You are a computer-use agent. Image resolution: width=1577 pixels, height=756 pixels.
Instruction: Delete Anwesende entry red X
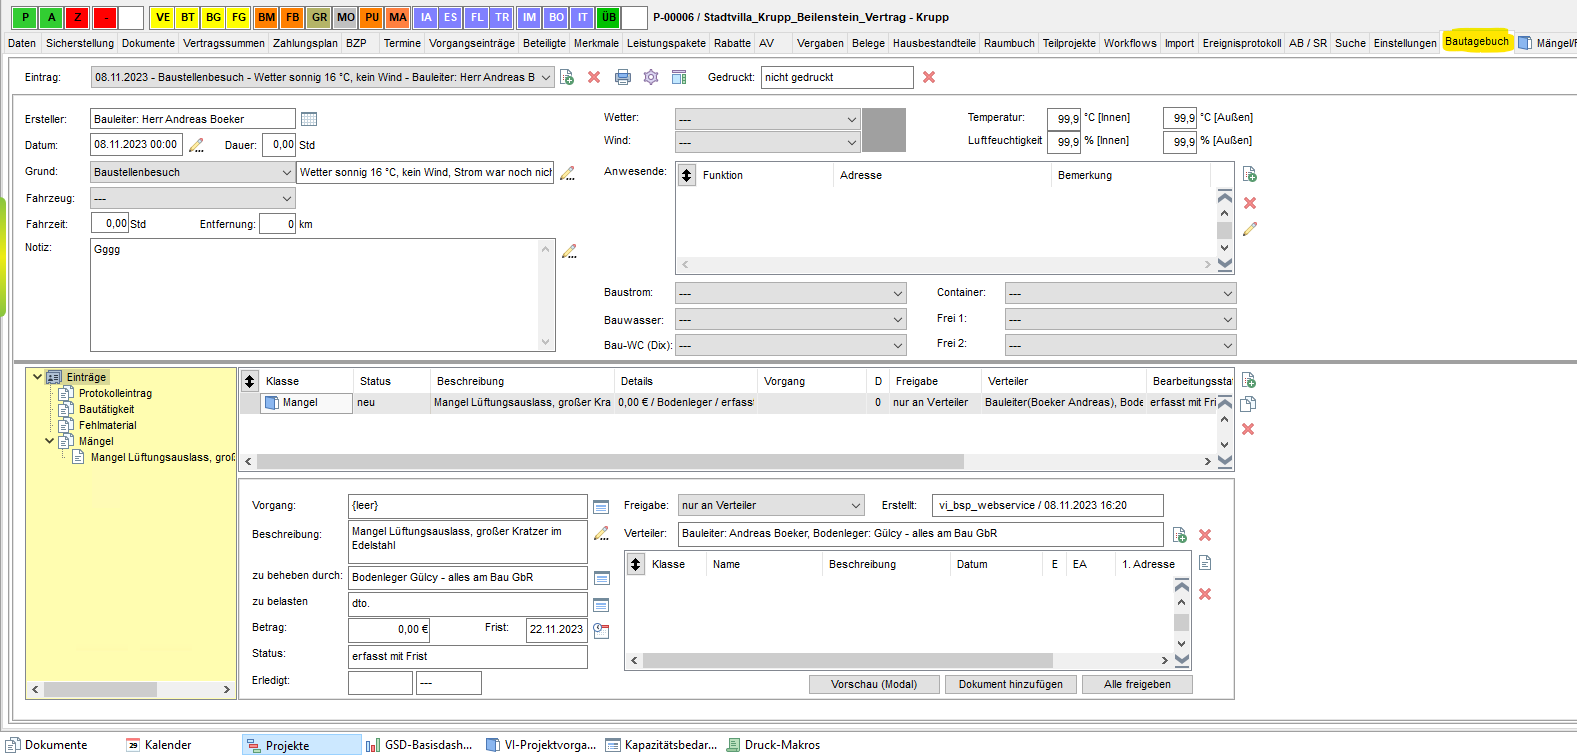[x=1250, y=203]
